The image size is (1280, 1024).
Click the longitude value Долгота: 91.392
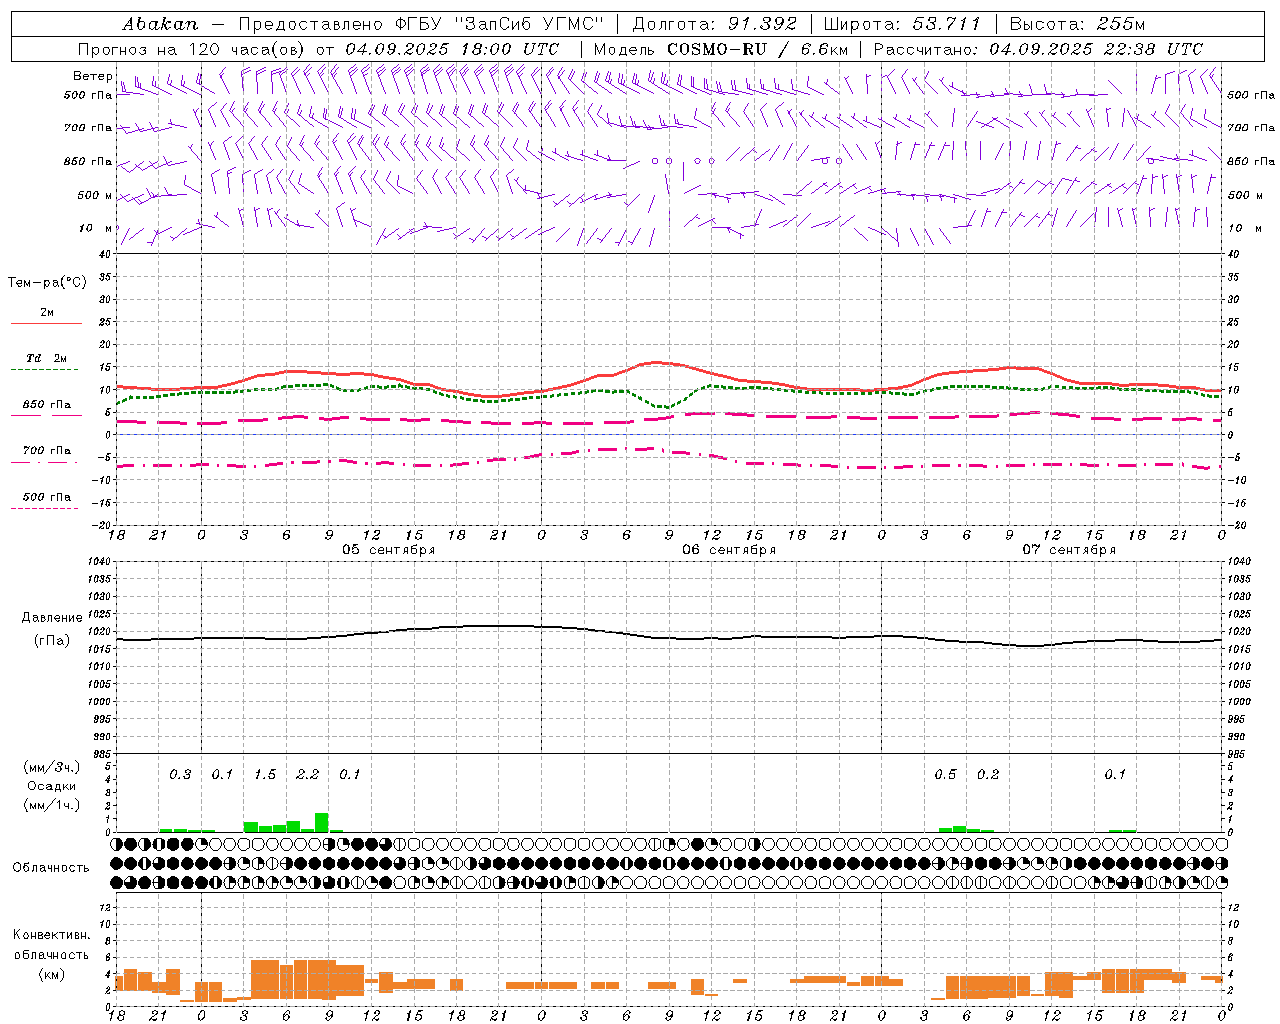click(x=715, y=24)
